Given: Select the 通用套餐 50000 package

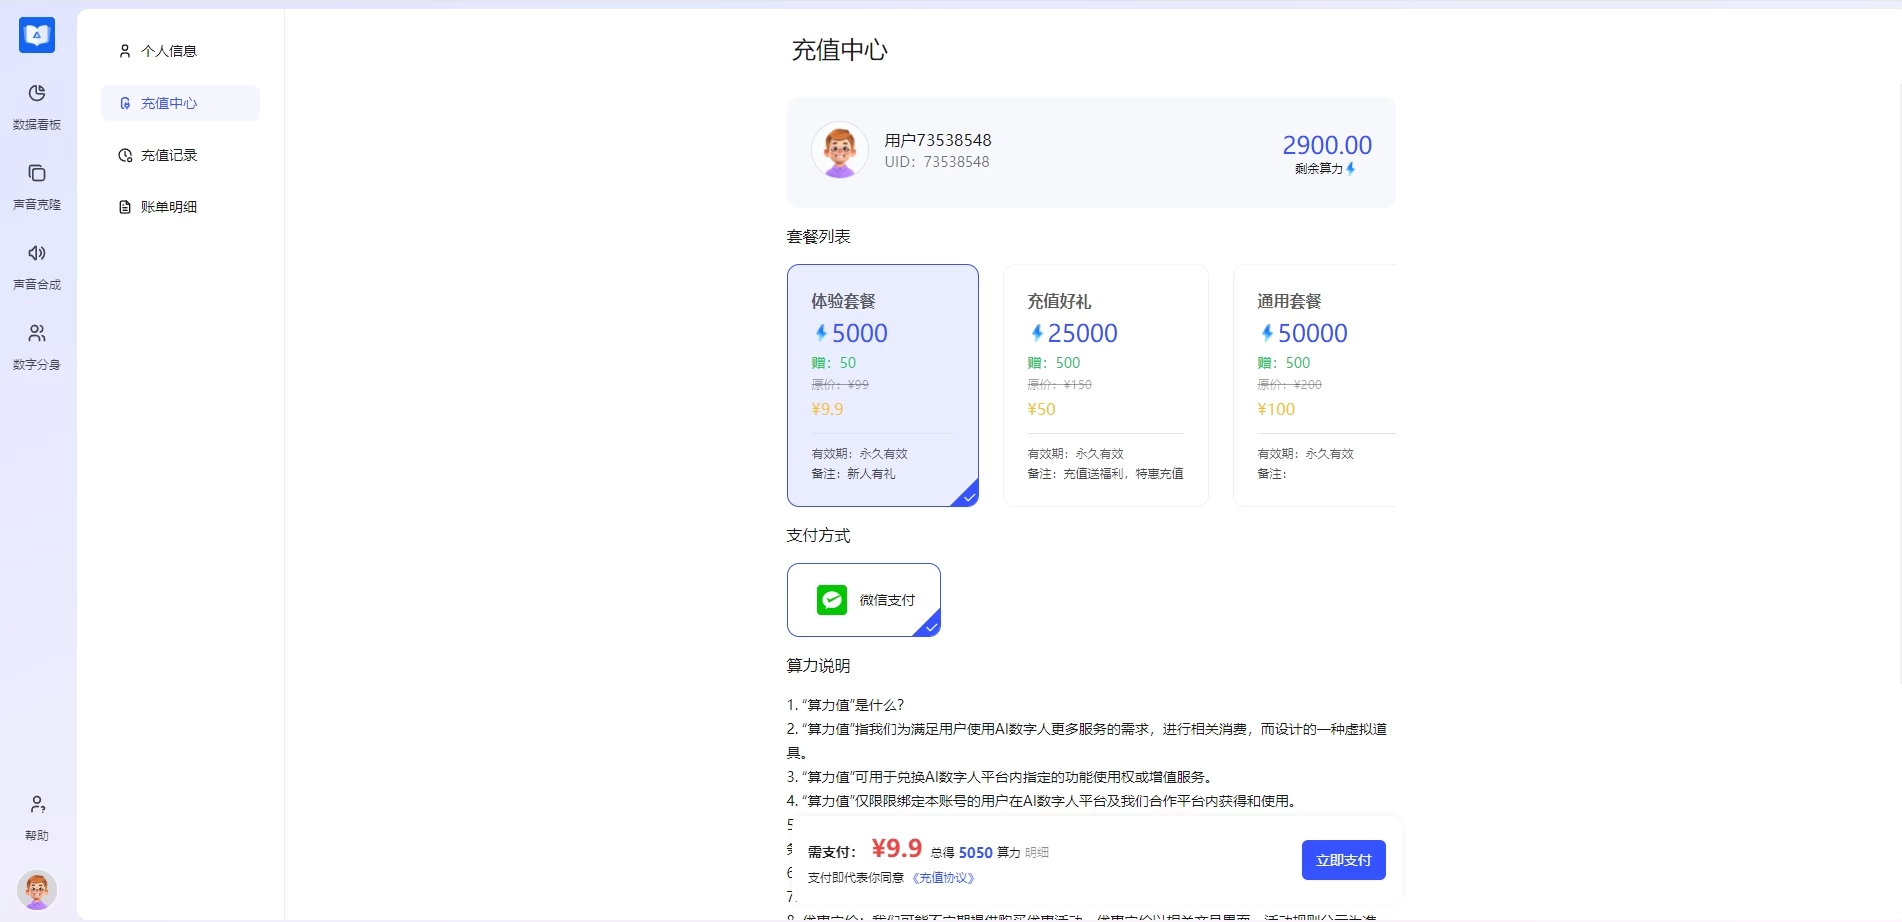Looking at the screenshot, I should [x=1320, y=386].
